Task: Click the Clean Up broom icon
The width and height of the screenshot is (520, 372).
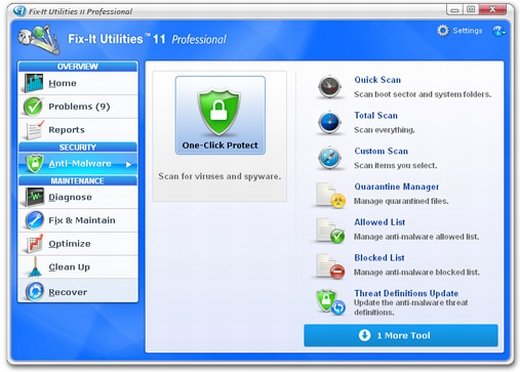Action: (x=34, y=267)
